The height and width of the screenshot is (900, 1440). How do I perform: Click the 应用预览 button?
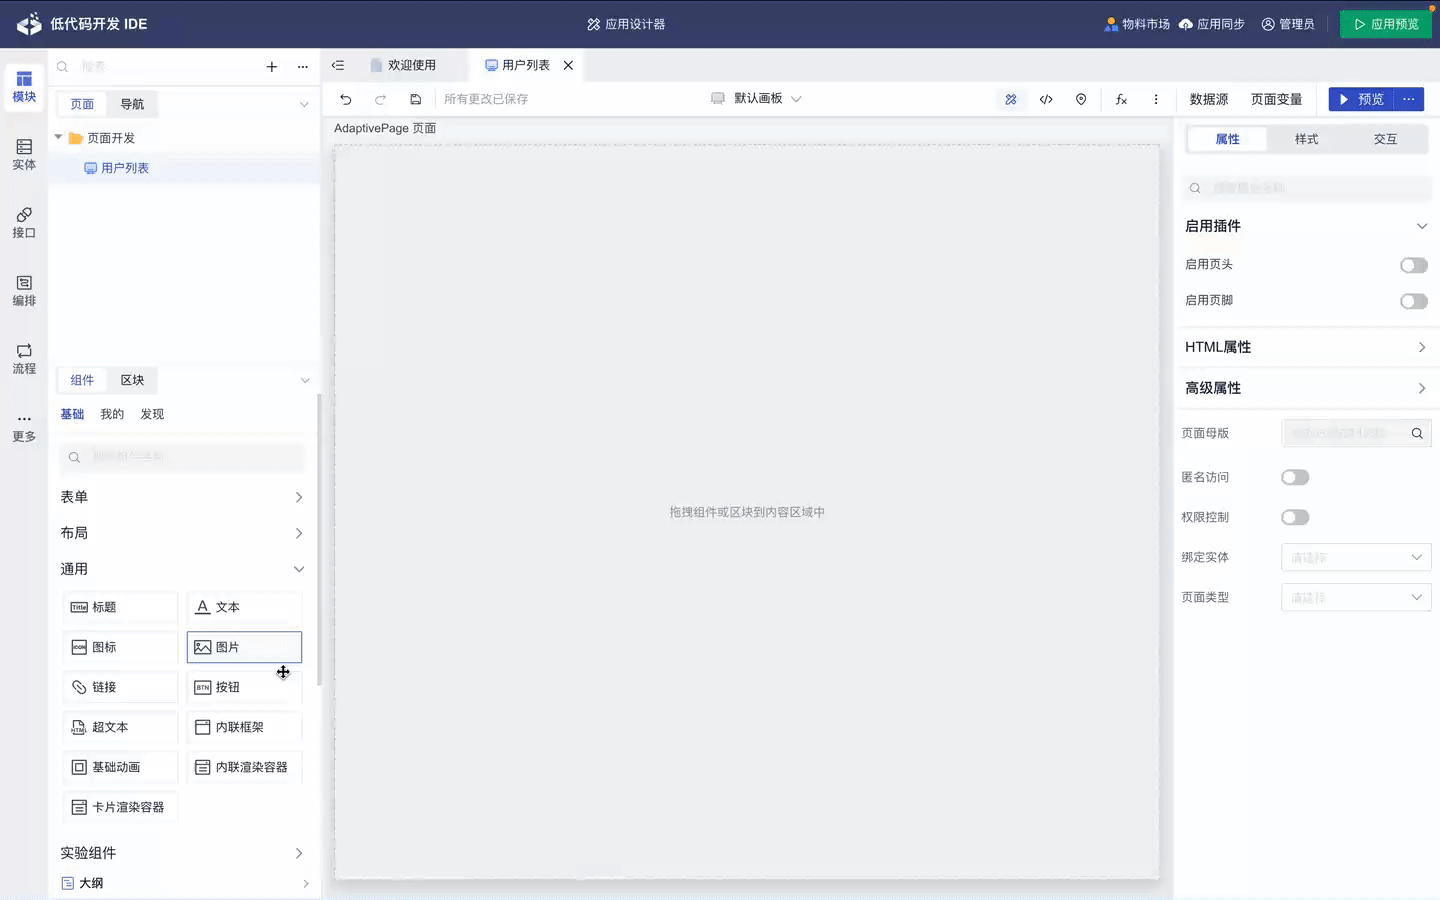(1385, 24)
